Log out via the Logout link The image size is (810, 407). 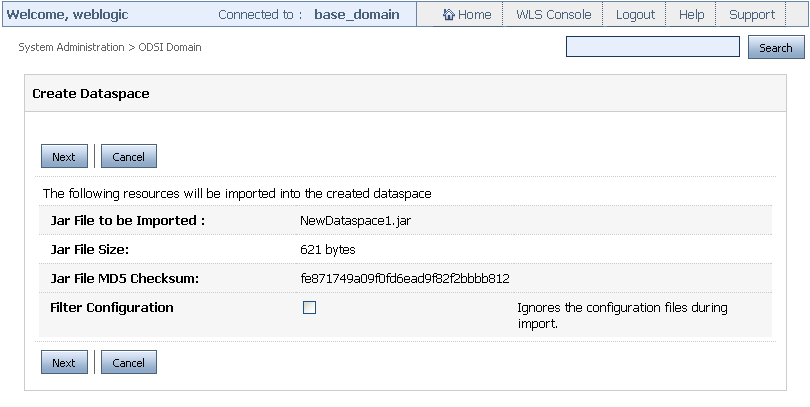[x=635, y=14]
